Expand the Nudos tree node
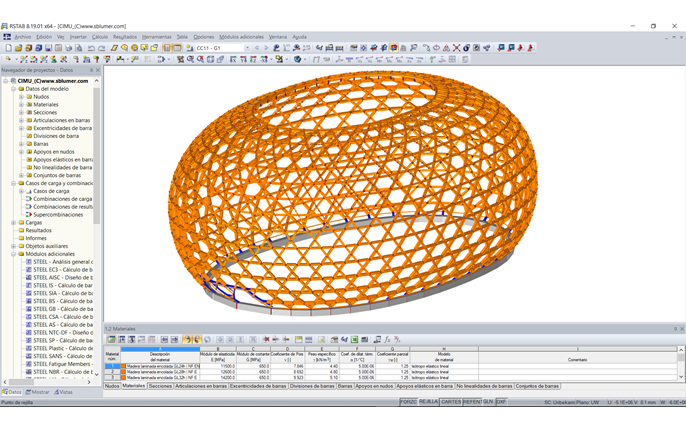The width and height of the screenshot is (686, 429). (x=21, y=97)
